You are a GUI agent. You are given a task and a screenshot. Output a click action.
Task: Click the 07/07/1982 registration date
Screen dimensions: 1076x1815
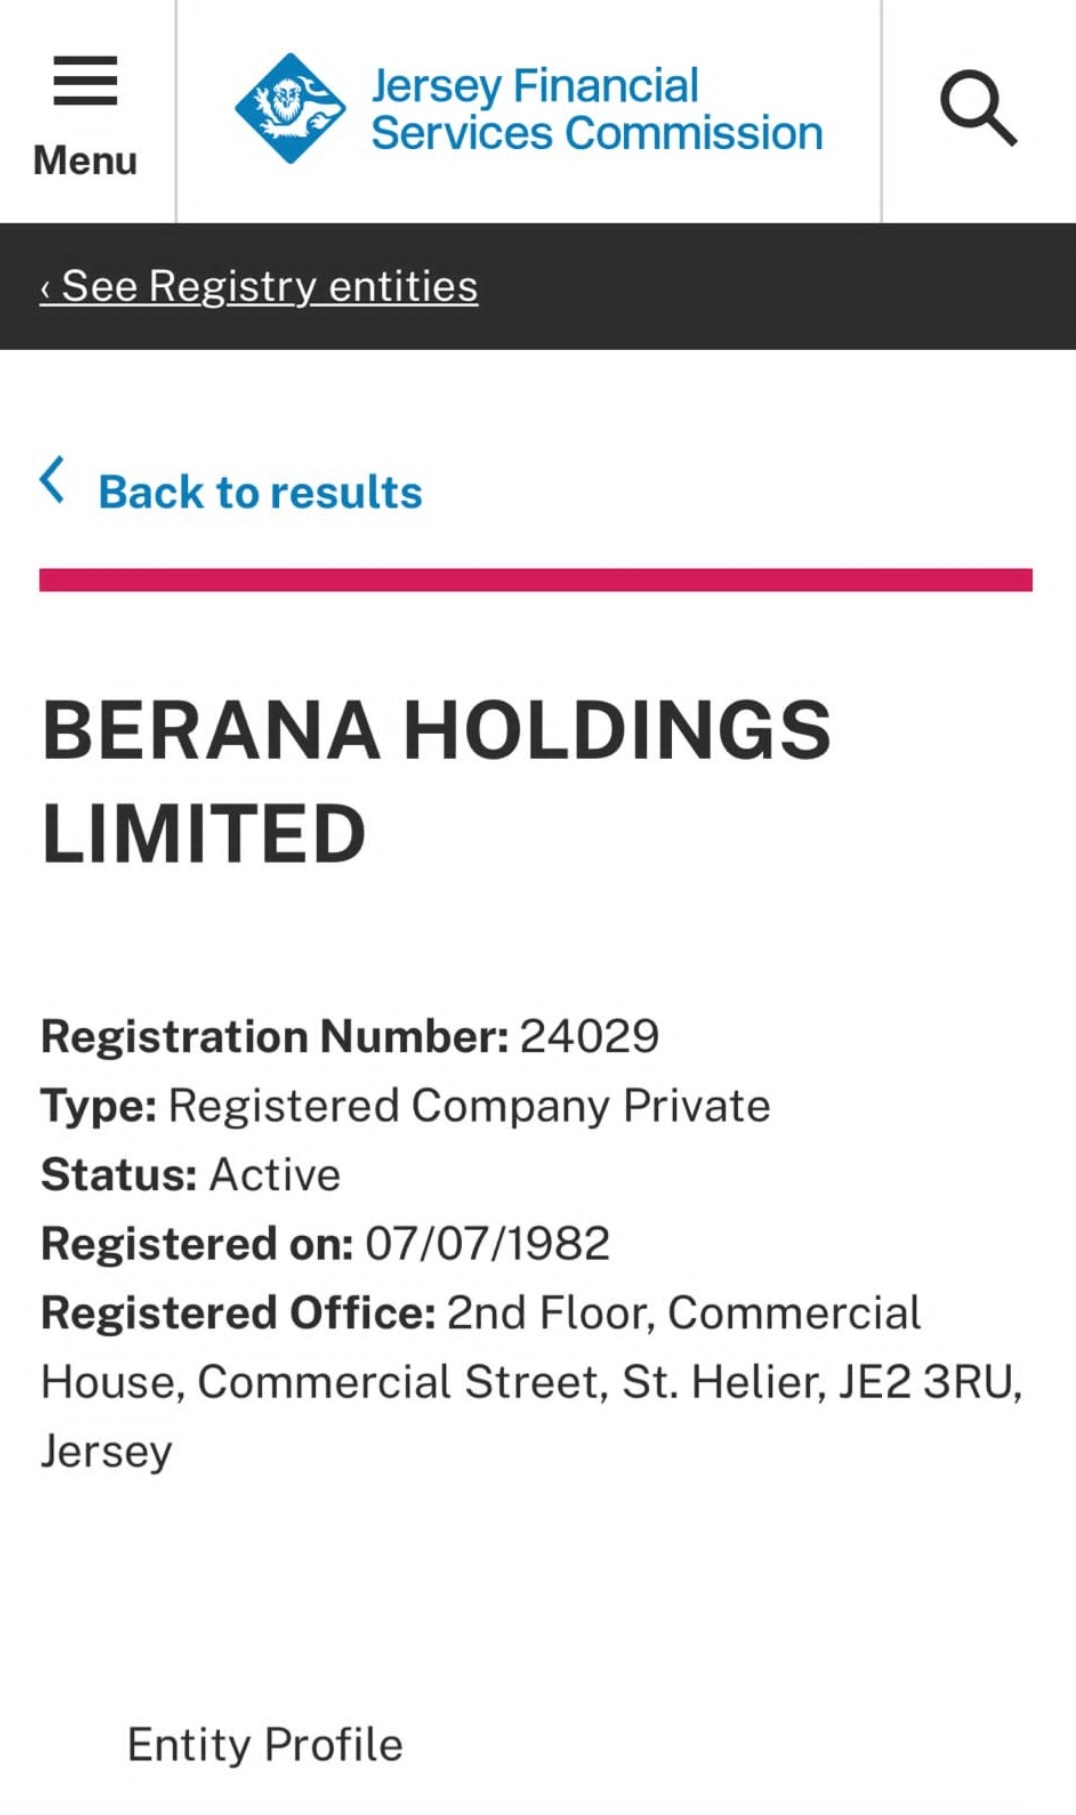tap(488, 1244)
